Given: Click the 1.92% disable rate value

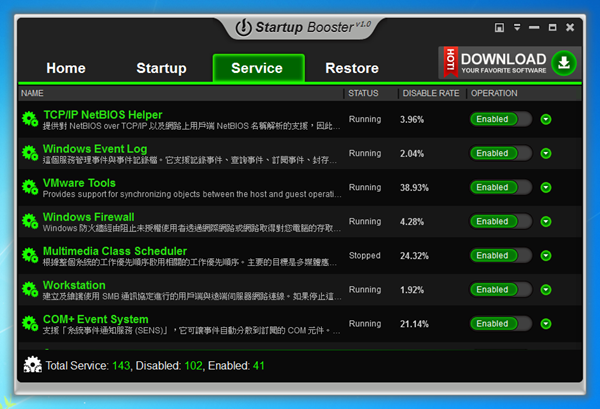Looking at the screenshot, I should (x=412, y=290).
